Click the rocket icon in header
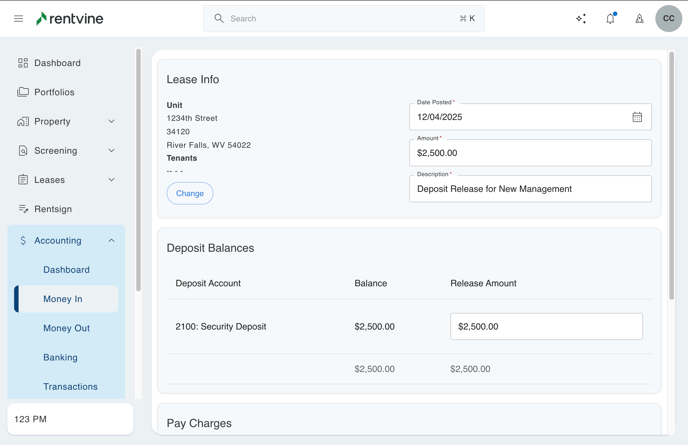688x445 pixels. coord(639,18)
